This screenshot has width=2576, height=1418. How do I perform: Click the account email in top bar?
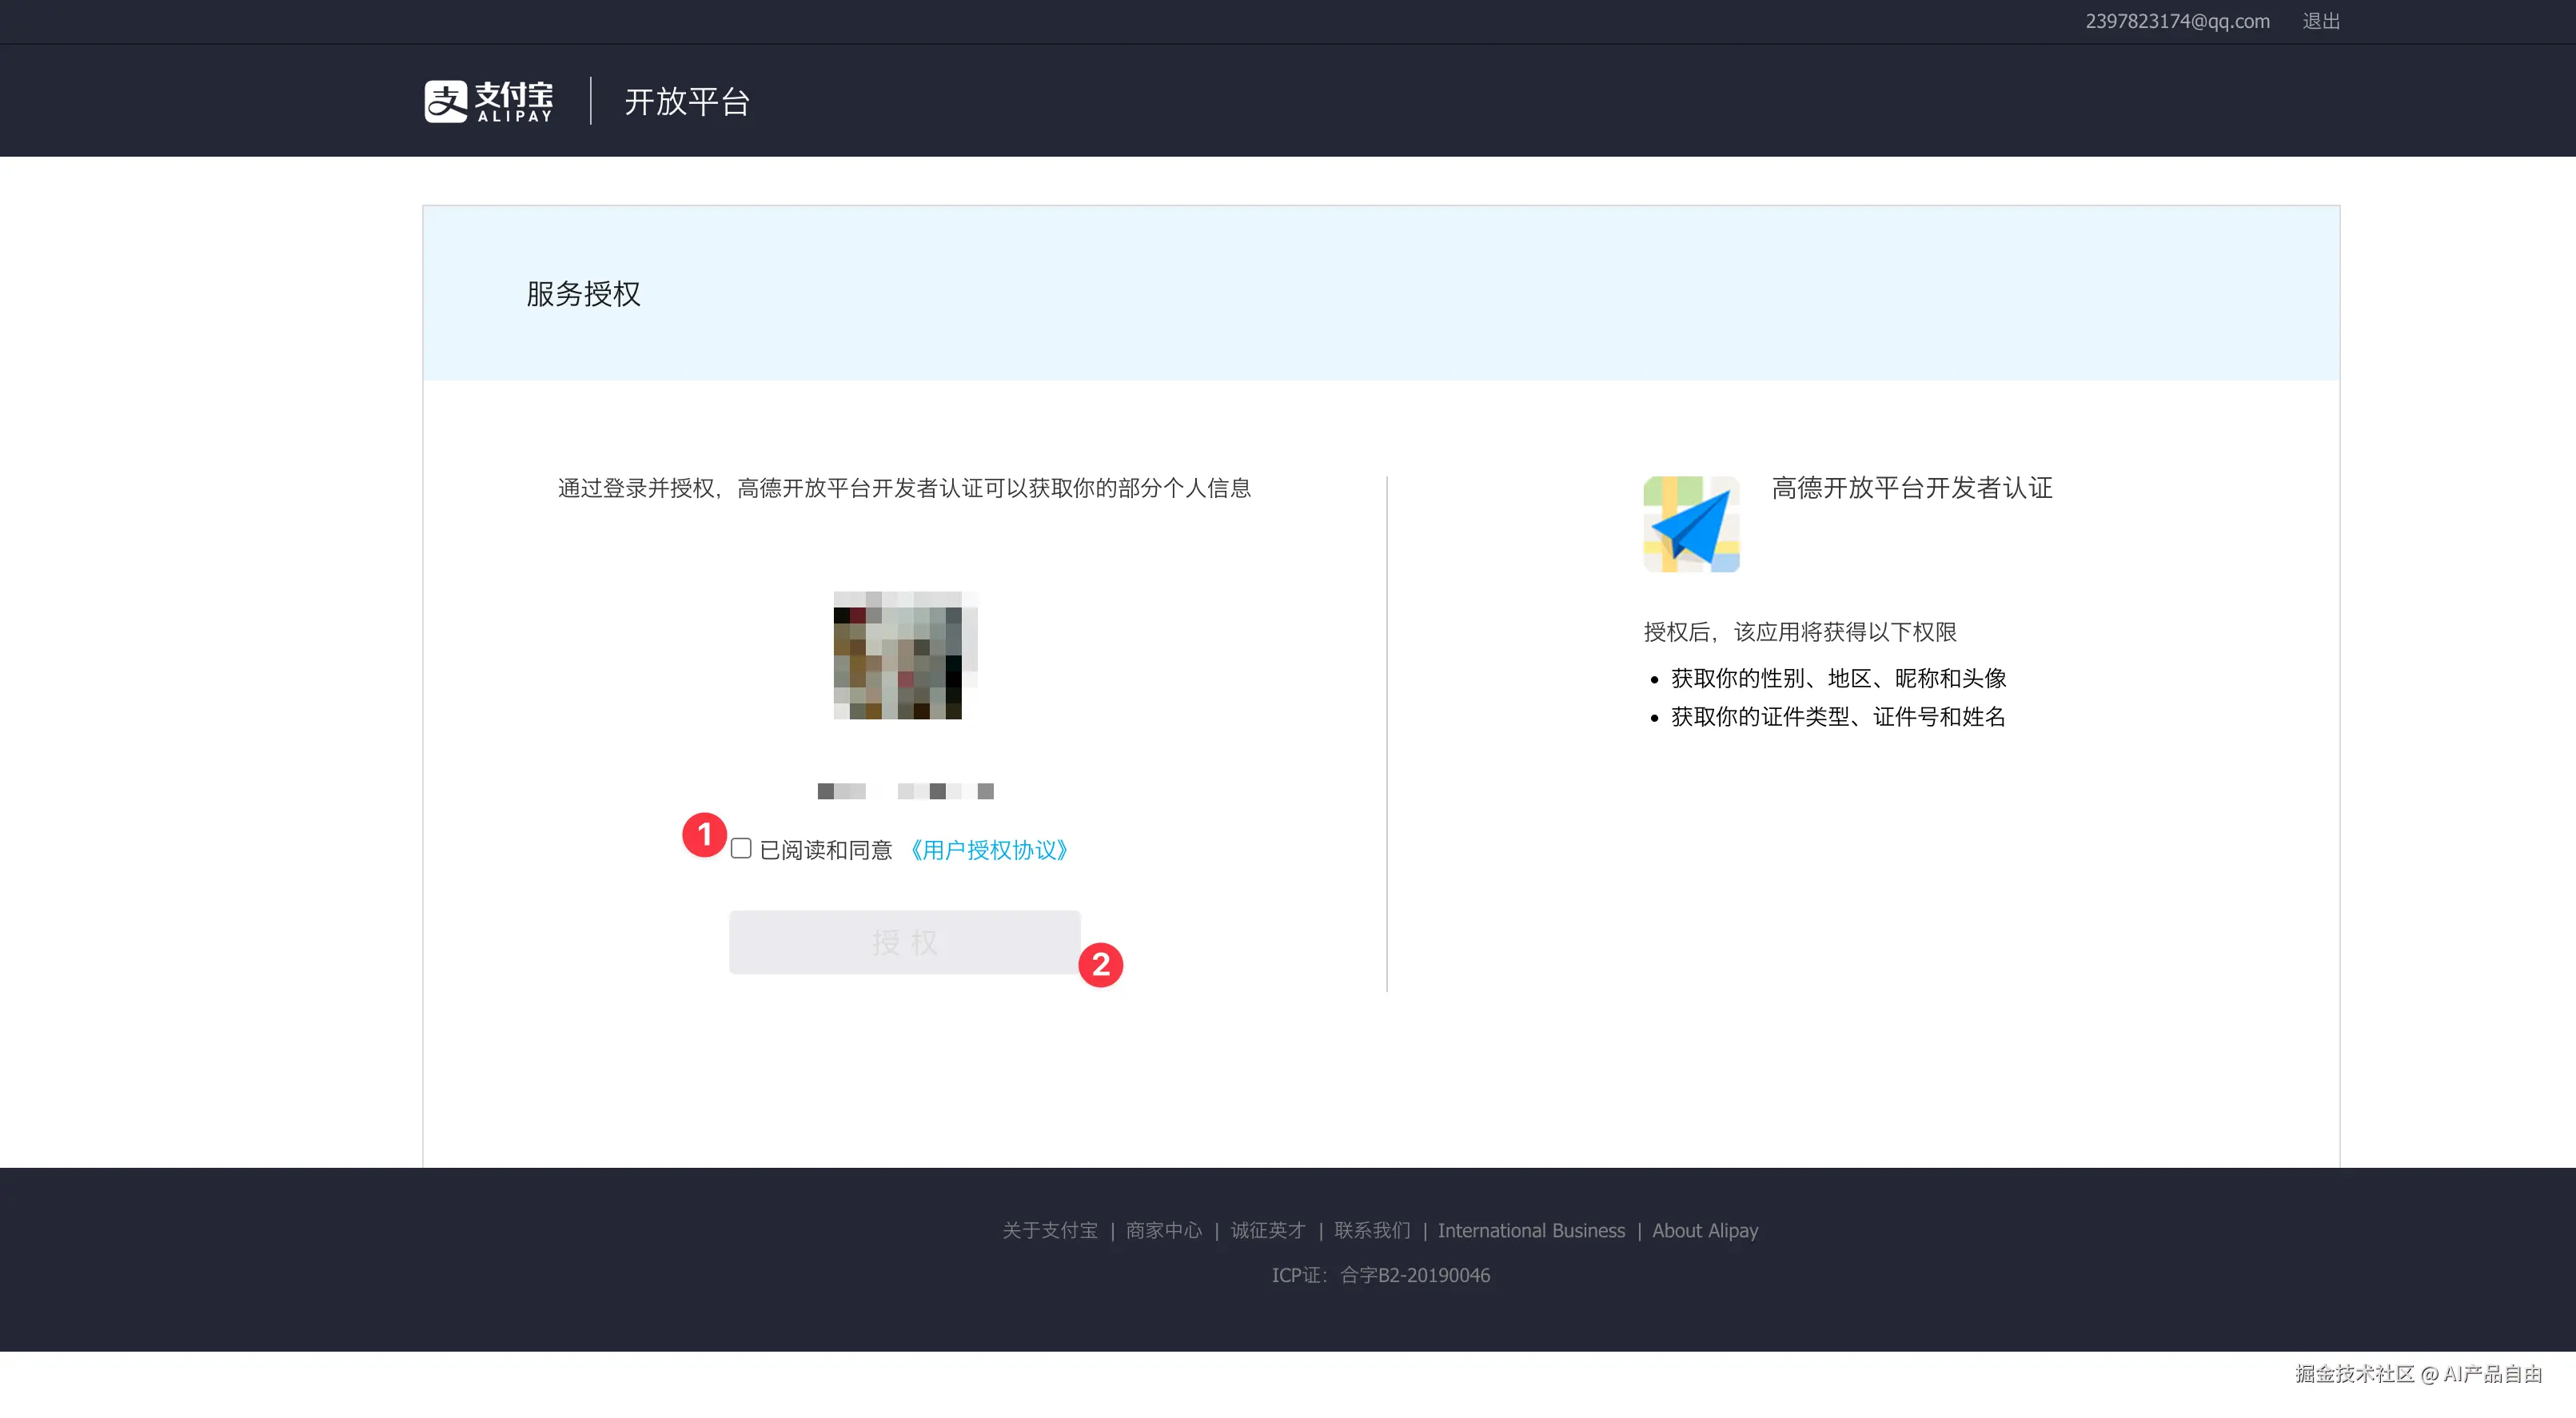pyautogui.click(x=2177, y=21)
